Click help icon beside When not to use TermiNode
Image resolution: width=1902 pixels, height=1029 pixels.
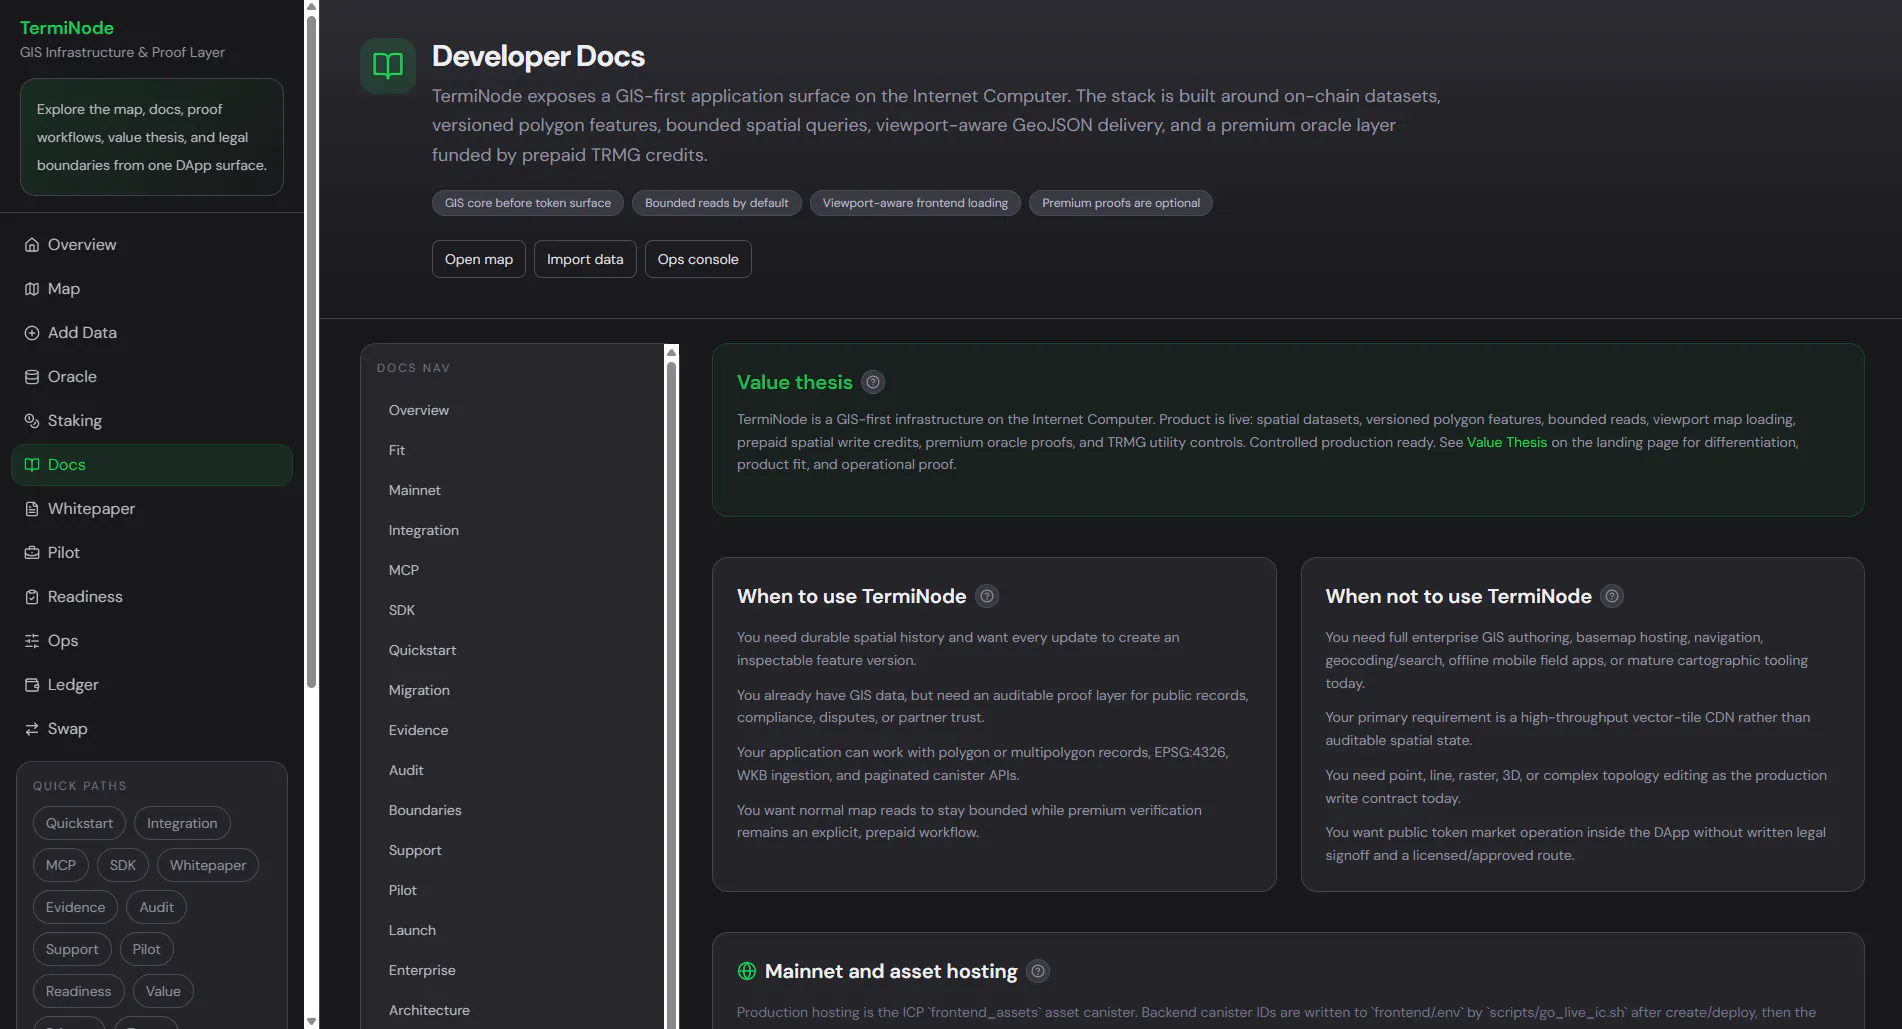pyautogui.click(x=1612, y=596)
